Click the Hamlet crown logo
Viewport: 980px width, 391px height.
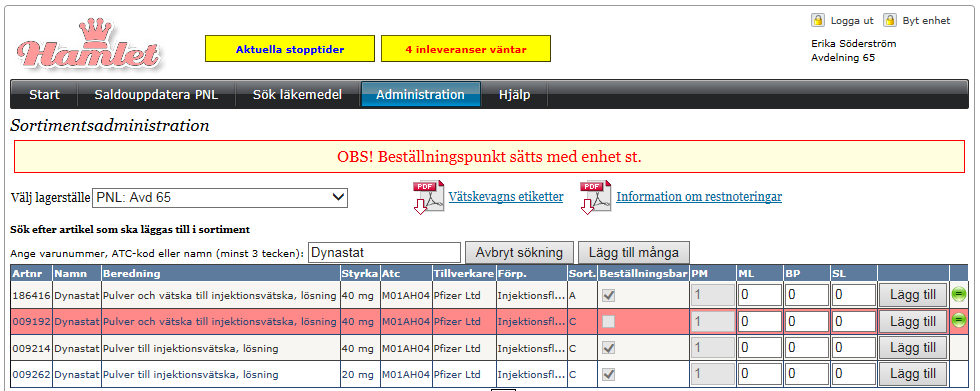click(x=88, y=45)
